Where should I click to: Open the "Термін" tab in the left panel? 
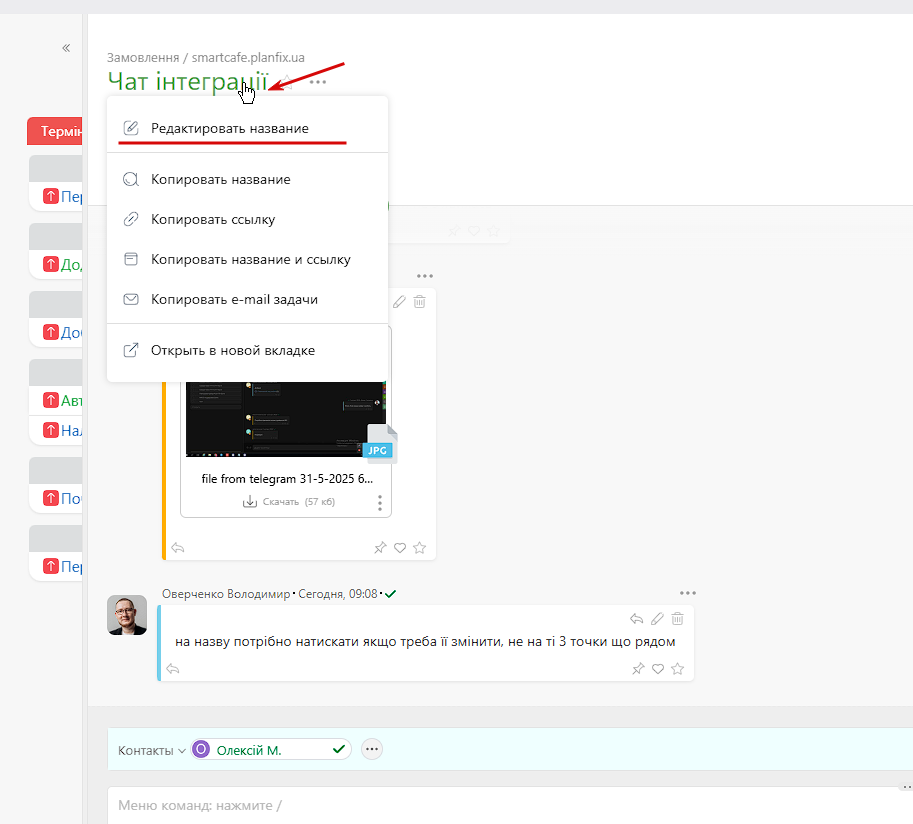(x=55, y=131)
